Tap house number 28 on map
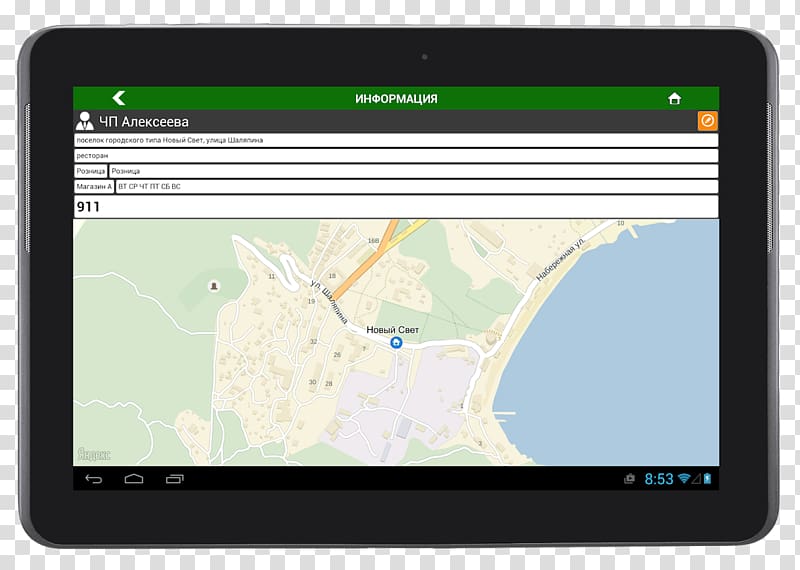The image size is (800, 570). point(329,383)
